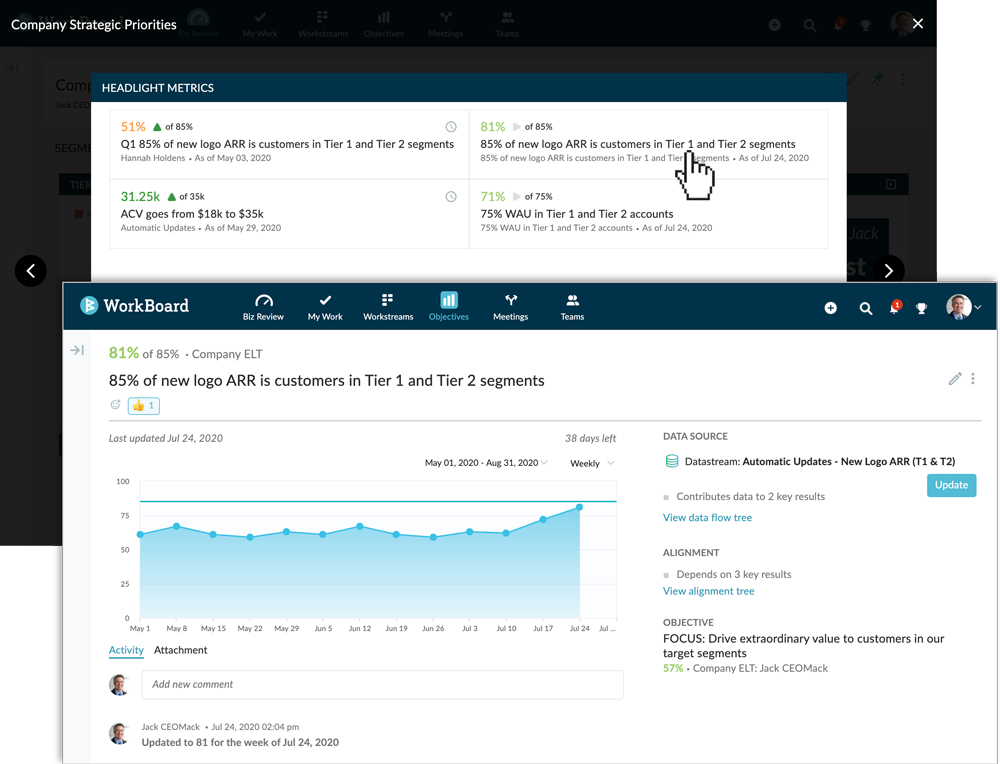Expand the date range May 01 - Aug 31 dropdown

click(486, 463)
